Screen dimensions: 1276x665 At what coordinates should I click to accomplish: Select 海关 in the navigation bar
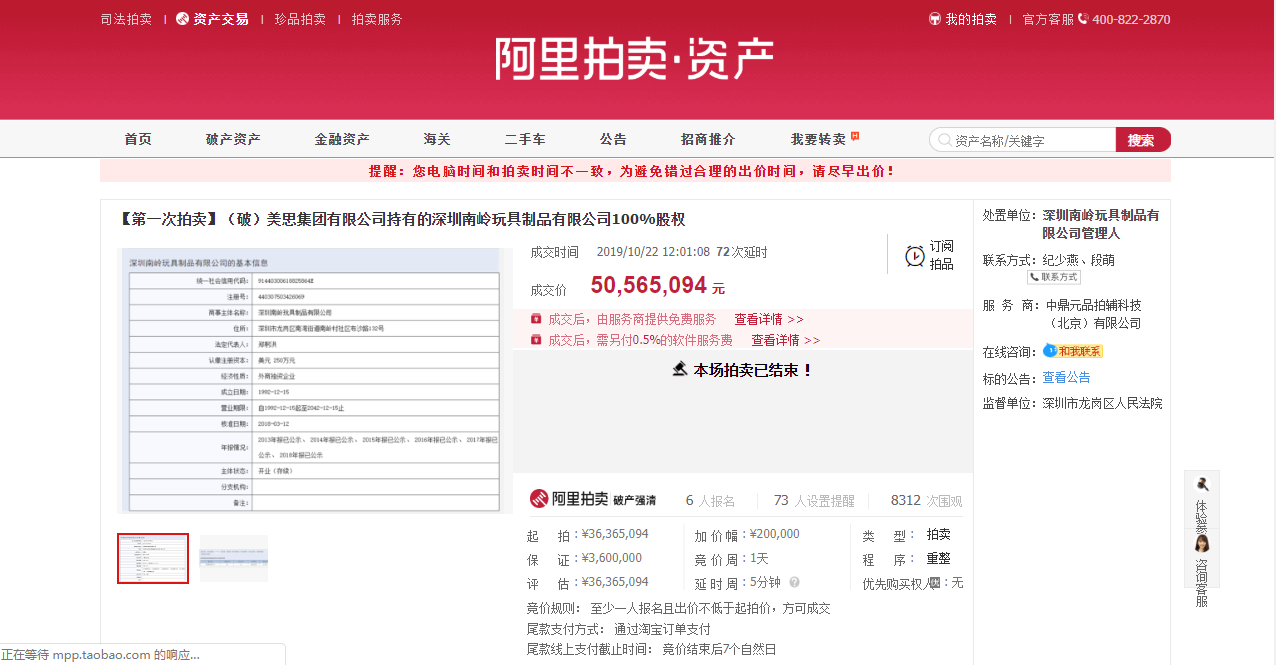[x=437, y=140]
